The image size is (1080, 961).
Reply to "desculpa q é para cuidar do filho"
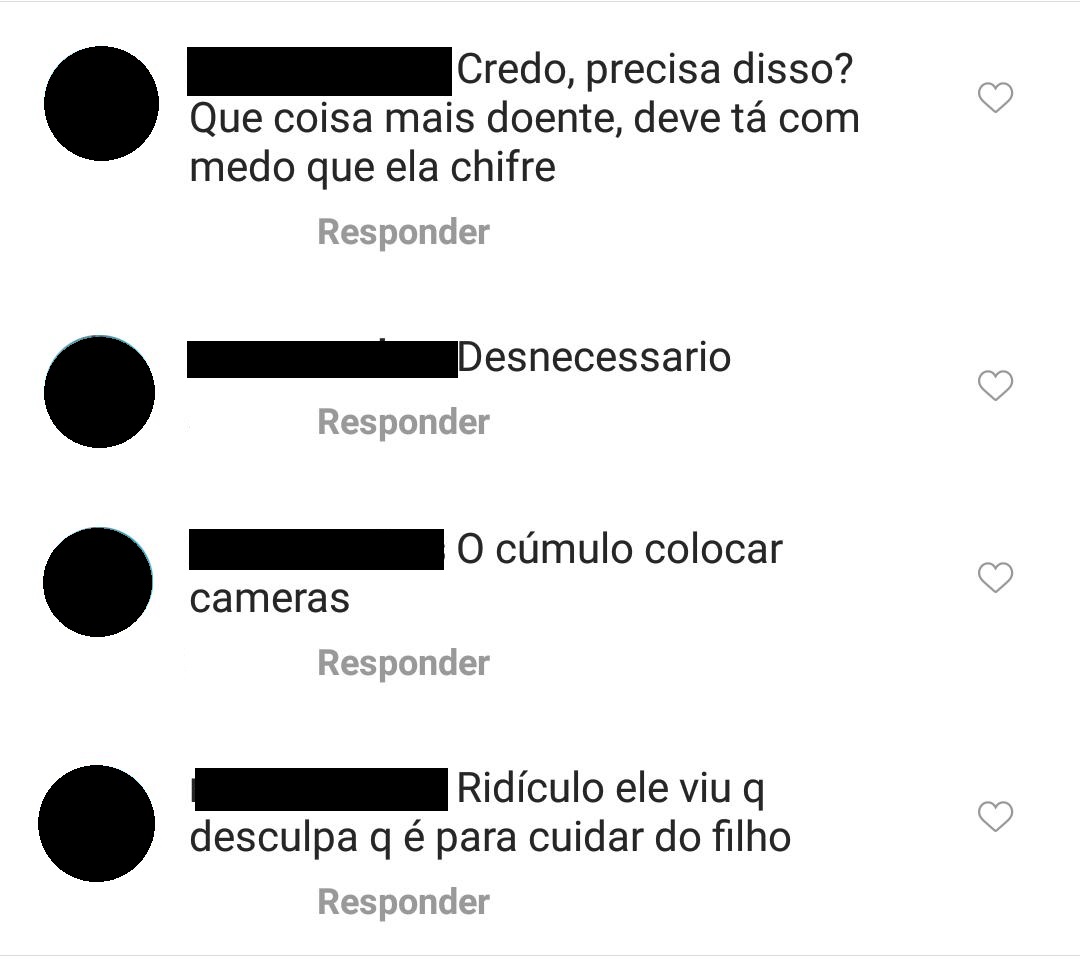(404, 902)
